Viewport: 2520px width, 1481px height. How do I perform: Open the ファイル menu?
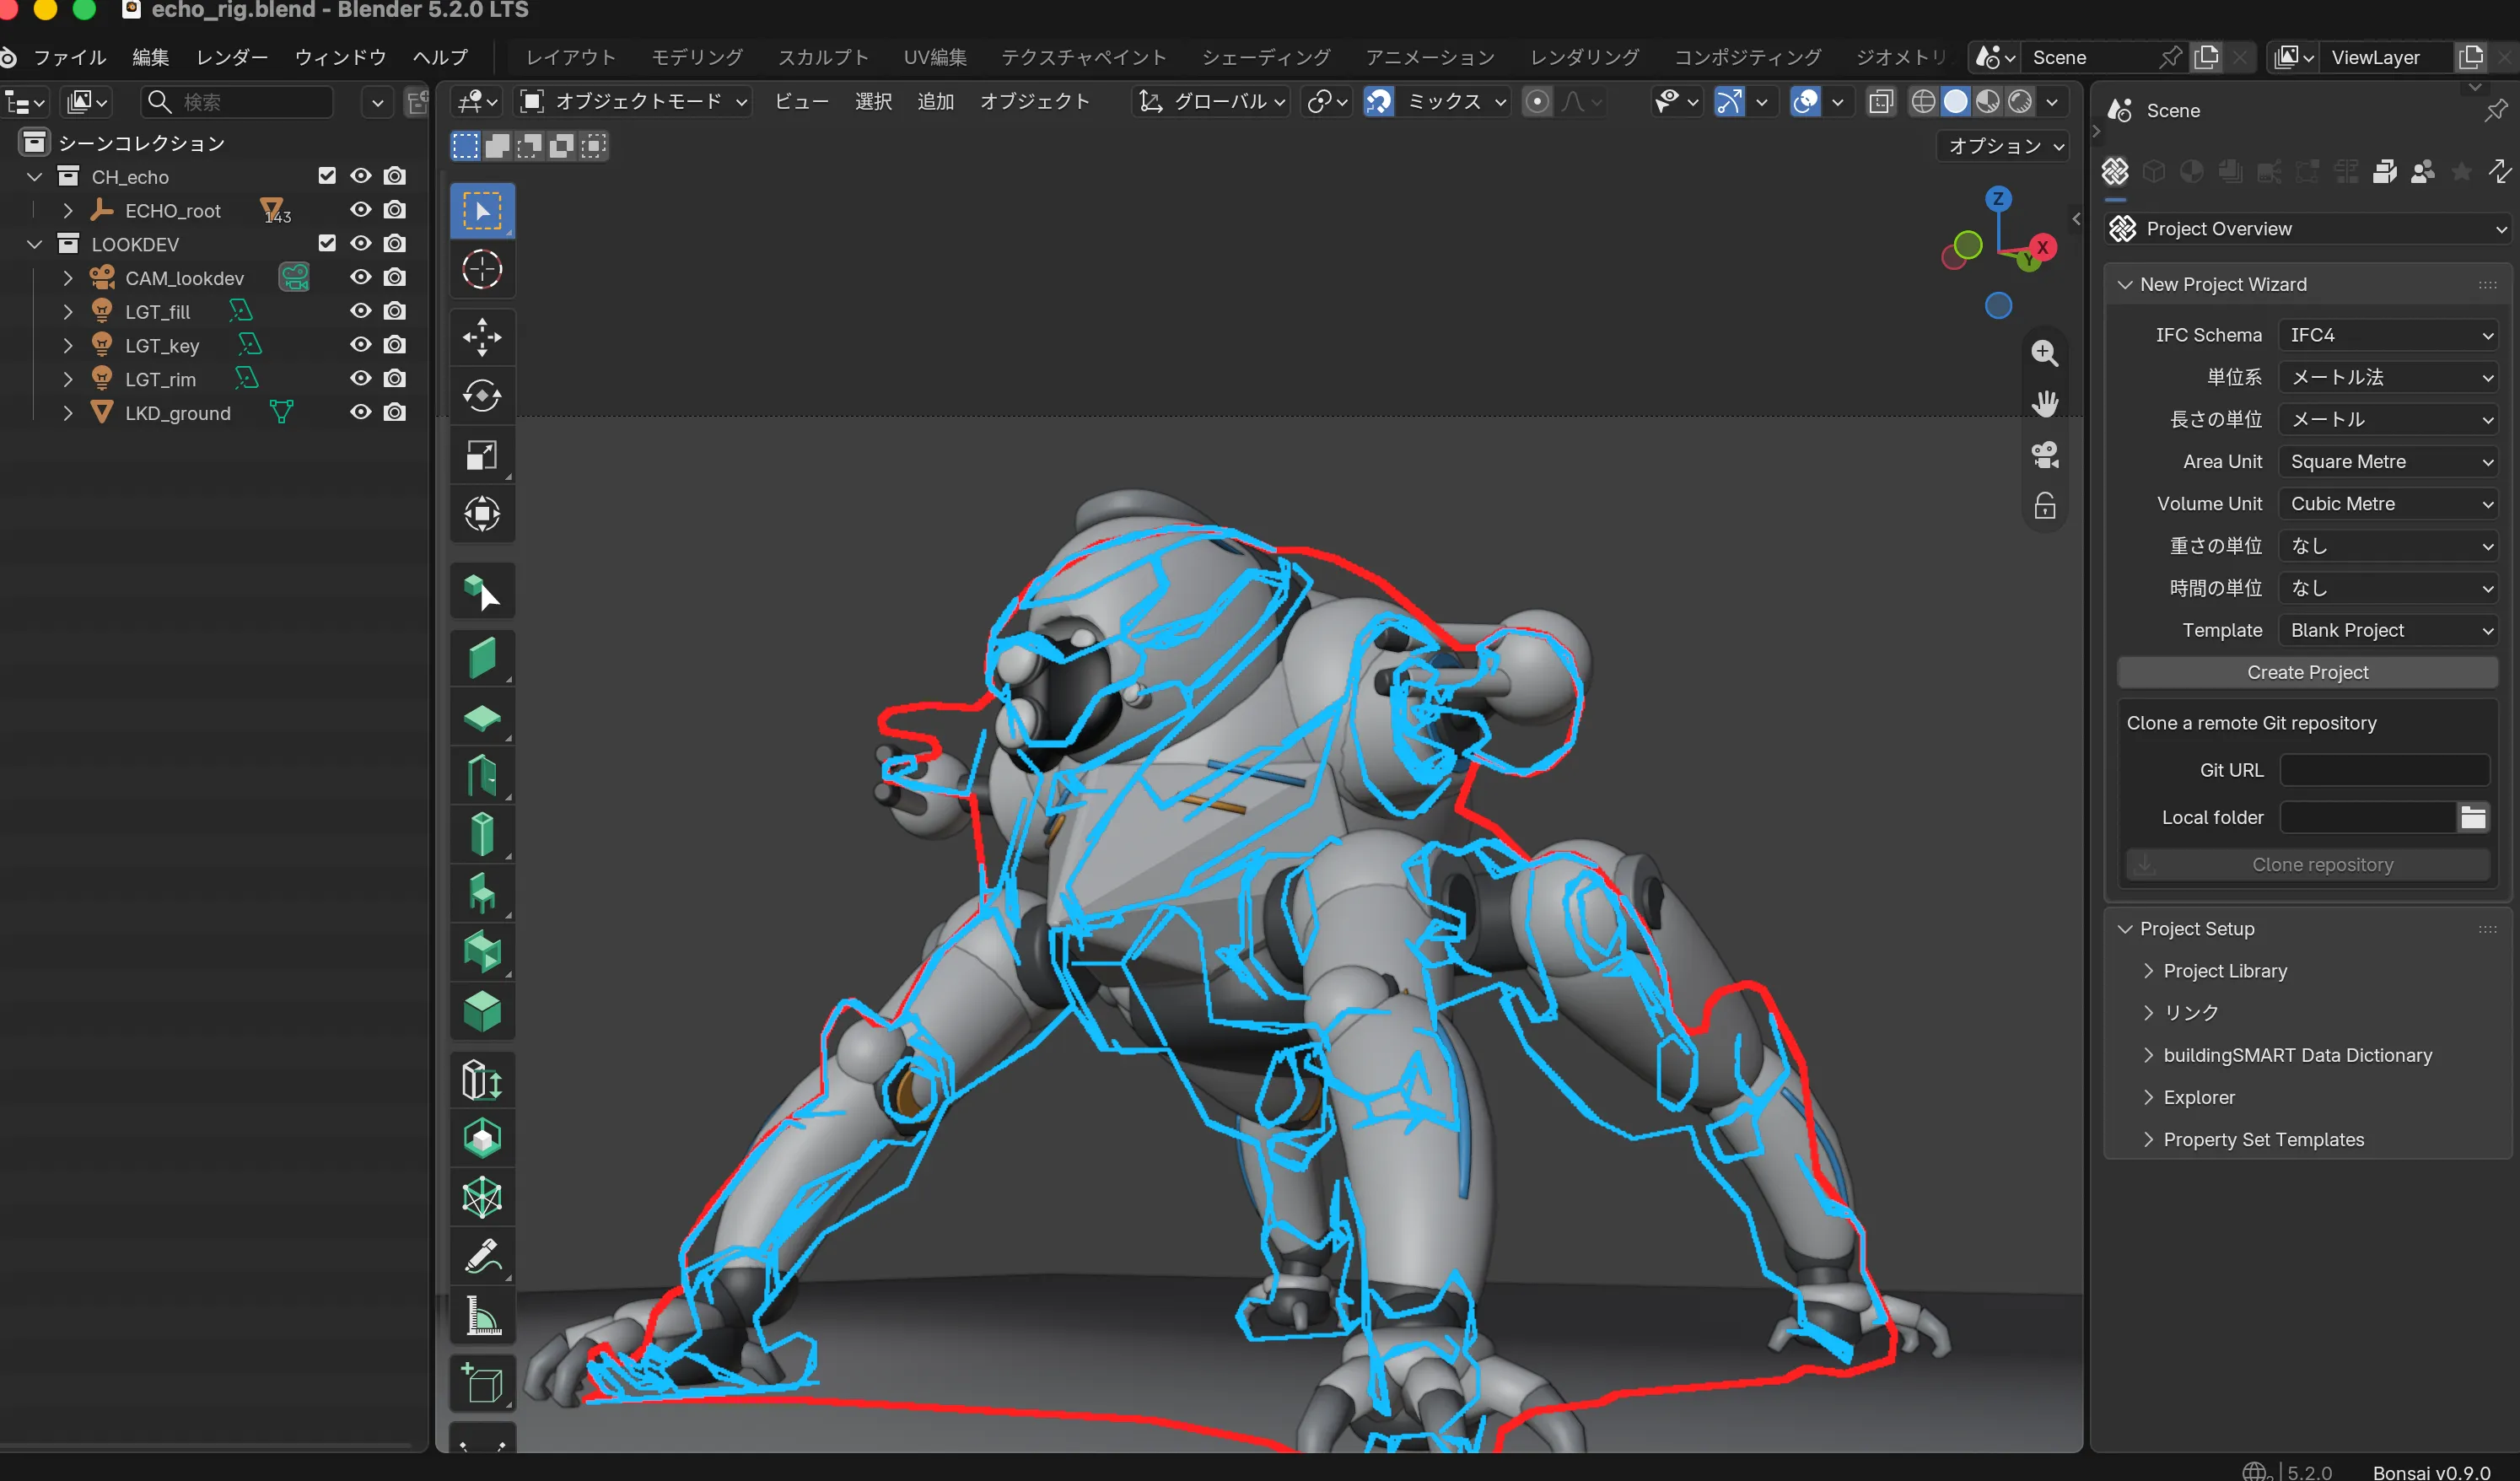70,57
